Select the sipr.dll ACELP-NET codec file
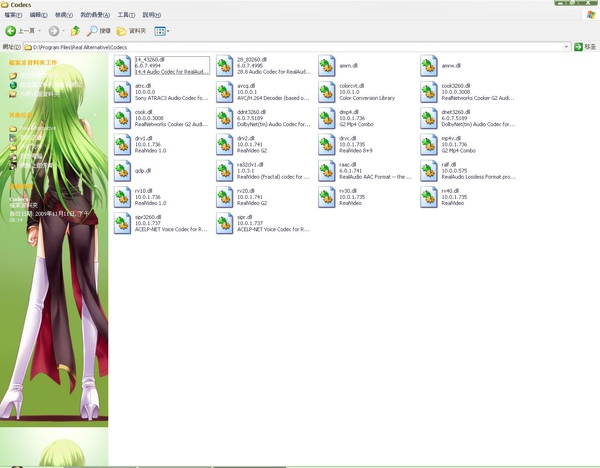Screen dimensions: 600x468 click(226, 222)
